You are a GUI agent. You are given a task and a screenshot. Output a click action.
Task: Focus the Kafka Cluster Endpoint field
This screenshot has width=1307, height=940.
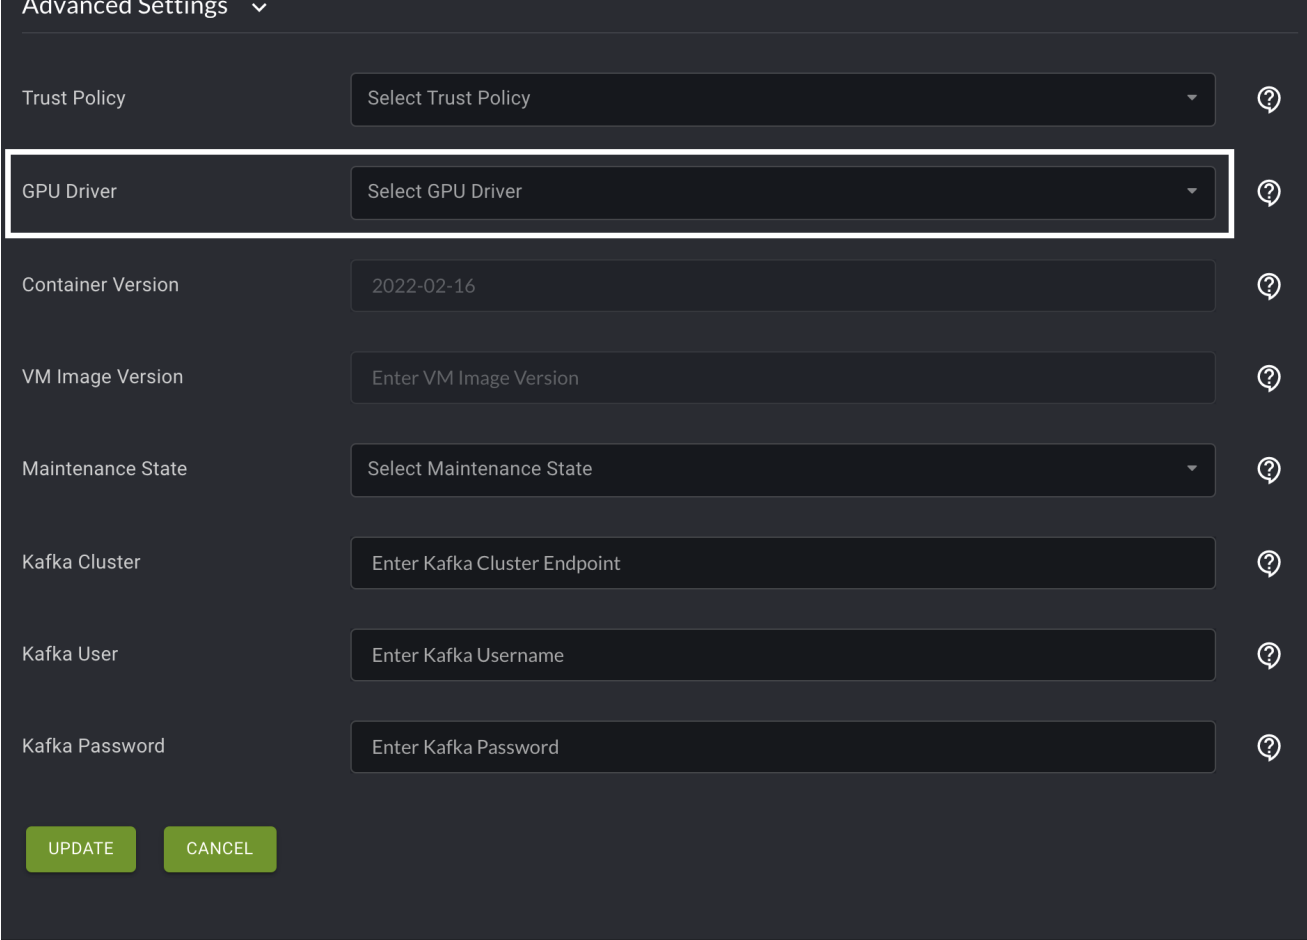[x=782, y=563]
